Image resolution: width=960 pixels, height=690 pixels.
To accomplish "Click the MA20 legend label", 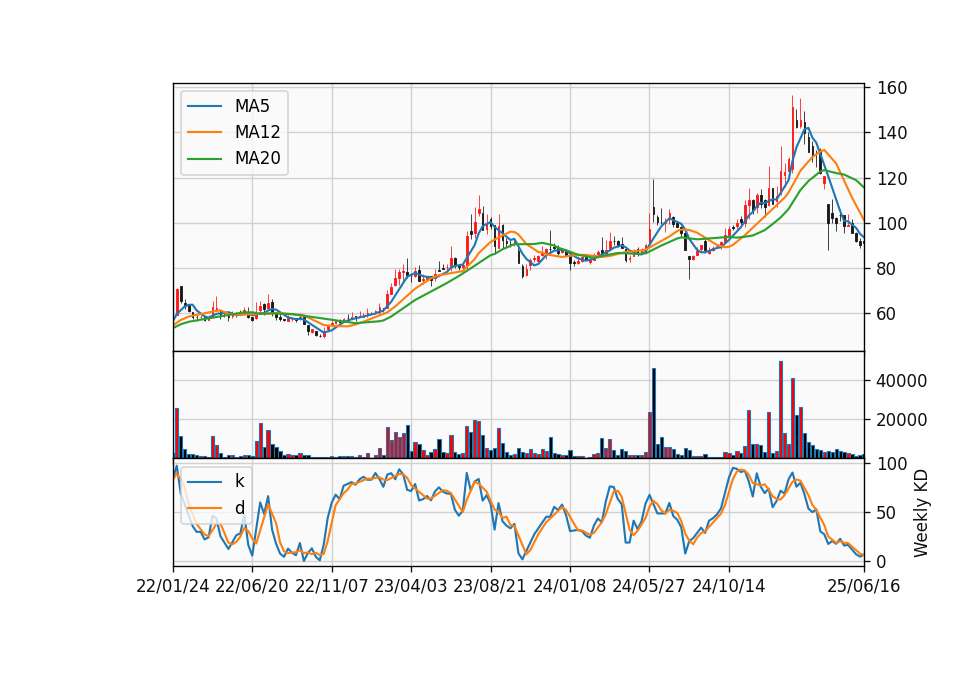I will click(x=257, y=159).
